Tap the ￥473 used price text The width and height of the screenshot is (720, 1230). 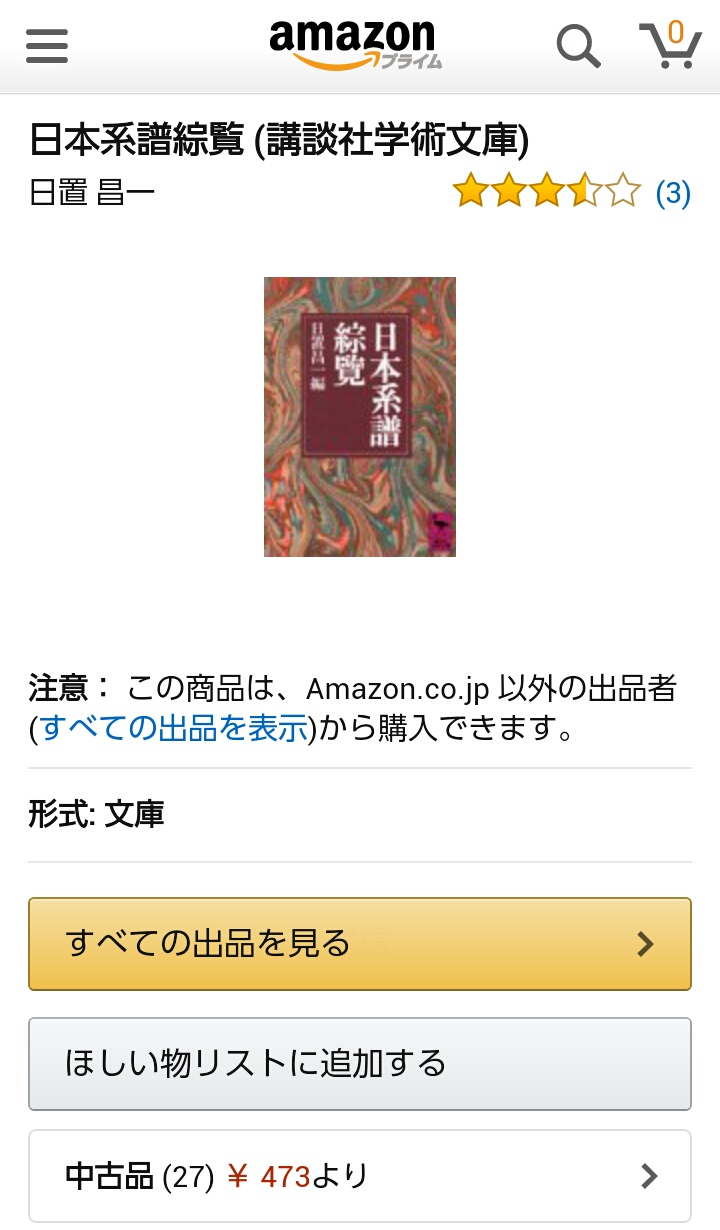[x=268, y=1177]
